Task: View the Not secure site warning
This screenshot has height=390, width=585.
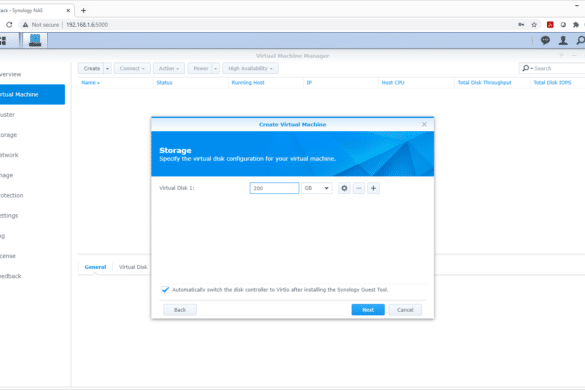Action: click(40, 25)
